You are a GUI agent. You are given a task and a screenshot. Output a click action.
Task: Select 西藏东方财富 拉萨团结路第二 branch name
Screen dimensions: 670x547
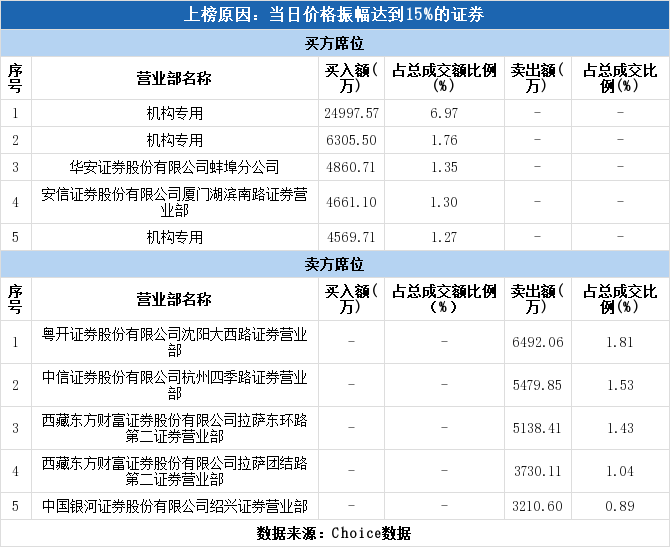[174, 471]
